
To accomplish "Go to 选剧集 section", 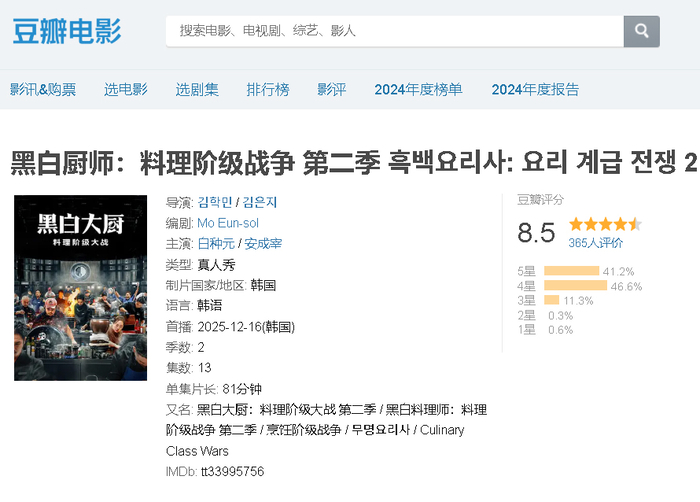I will point(197,89).
